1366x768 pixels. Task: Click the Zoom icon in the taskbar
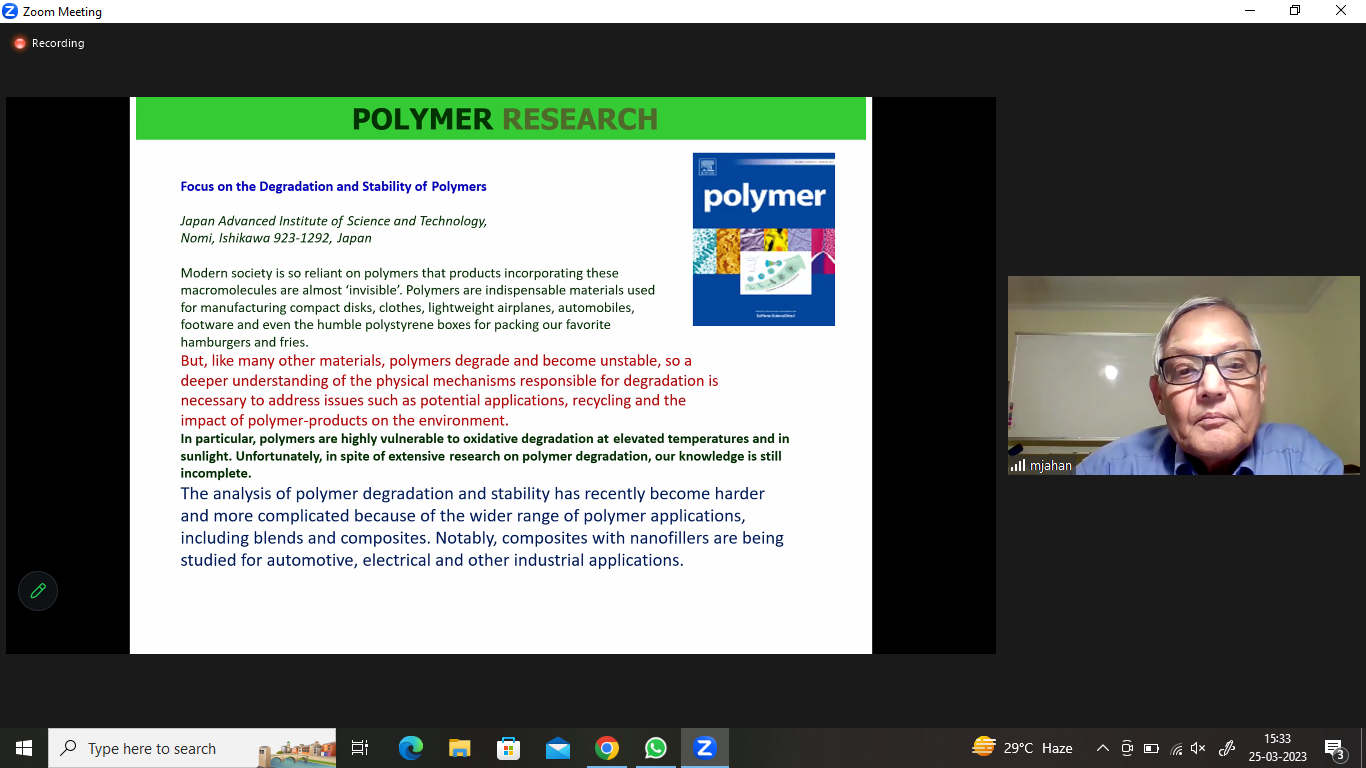tap(704, 748)
